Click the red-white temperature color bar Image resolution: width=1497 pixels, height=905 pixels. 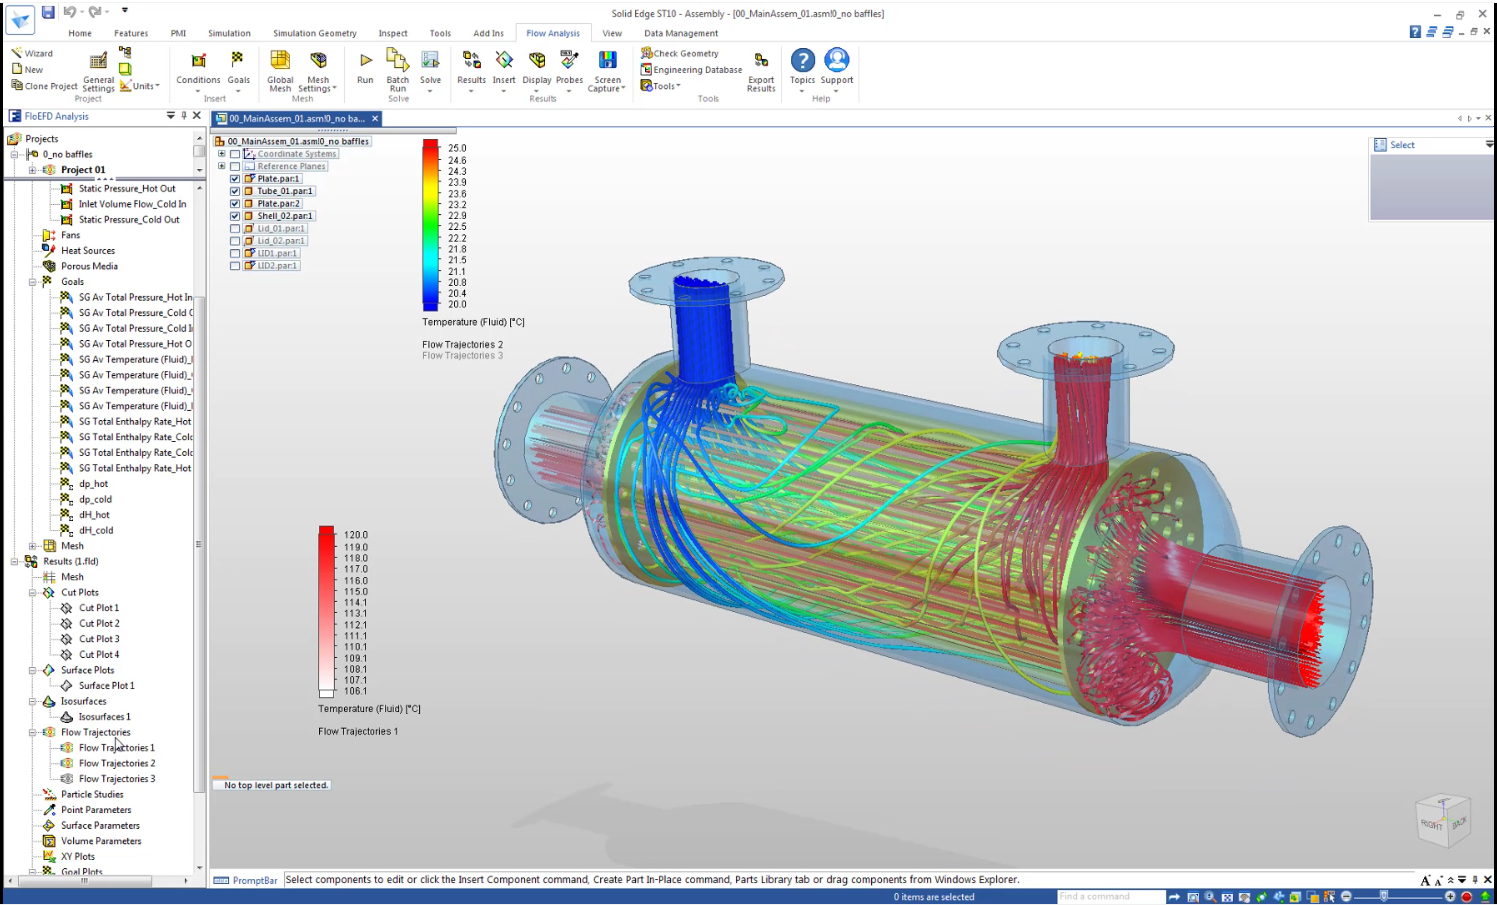[327, 611]
